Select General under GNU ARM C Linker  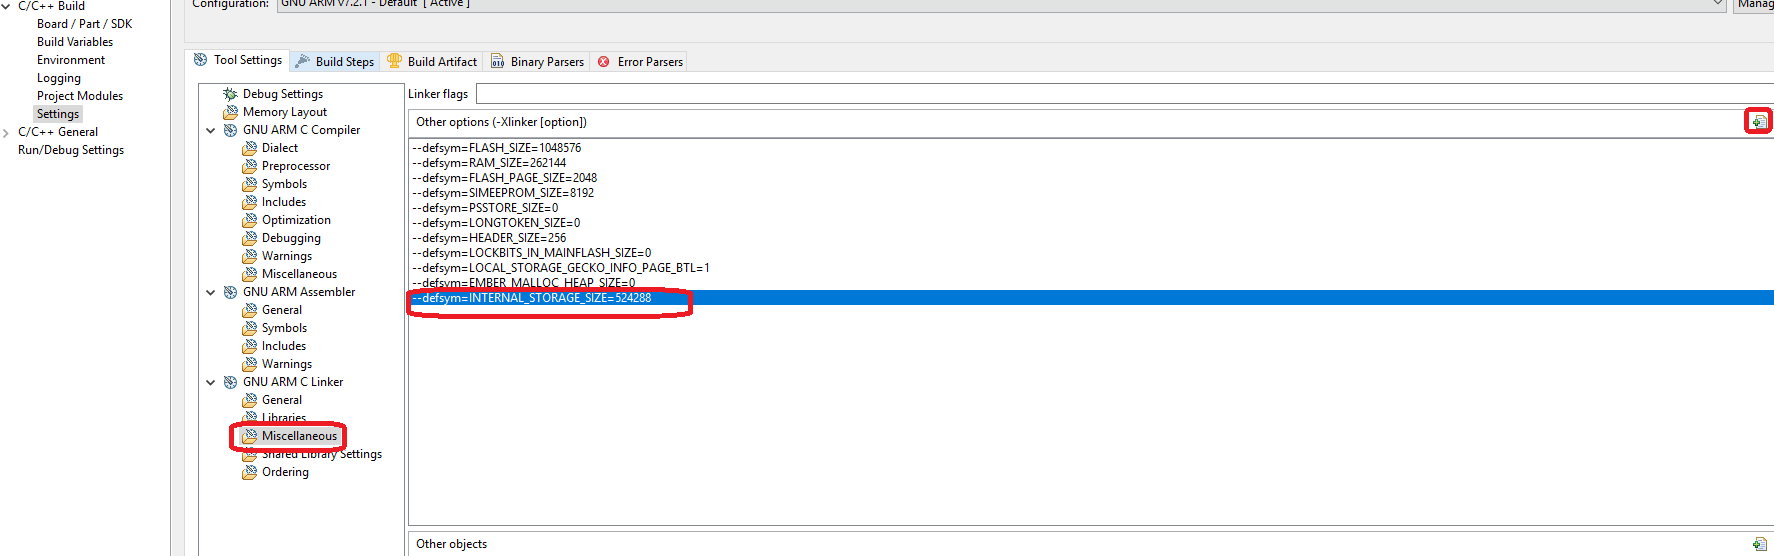(281, 400)
